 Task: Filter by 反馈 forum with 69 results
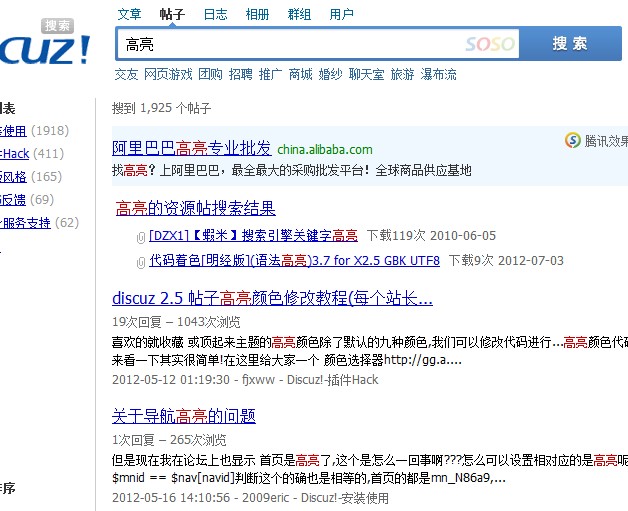pos(13,199)
